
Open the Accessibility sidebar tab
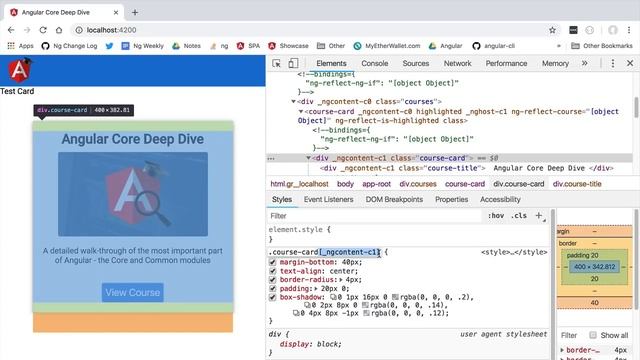pos(500,200)
